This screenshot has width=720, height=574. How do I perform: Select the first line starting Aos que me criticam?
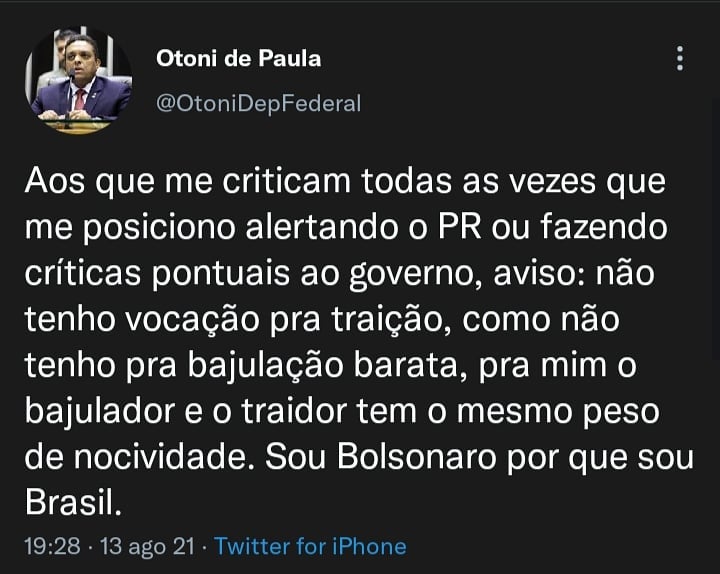(x=345, y=182)
